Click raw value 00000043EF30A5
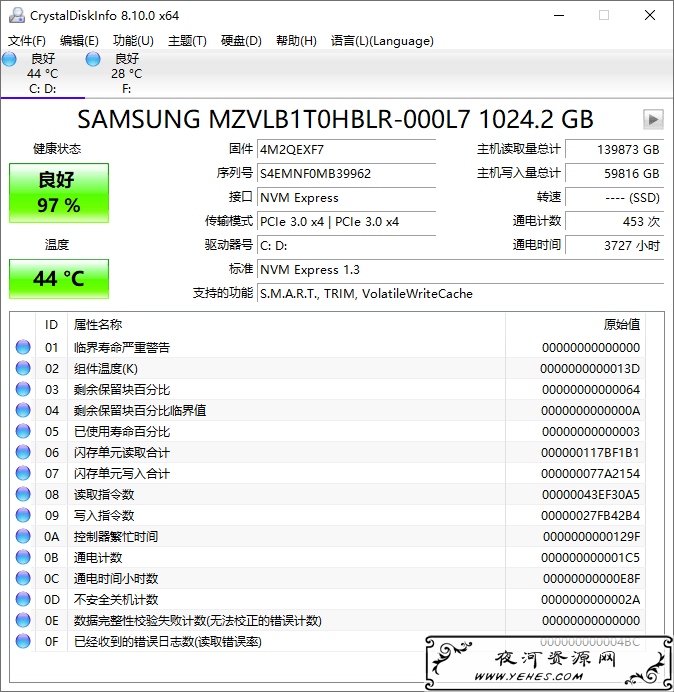 click(591, 495)
